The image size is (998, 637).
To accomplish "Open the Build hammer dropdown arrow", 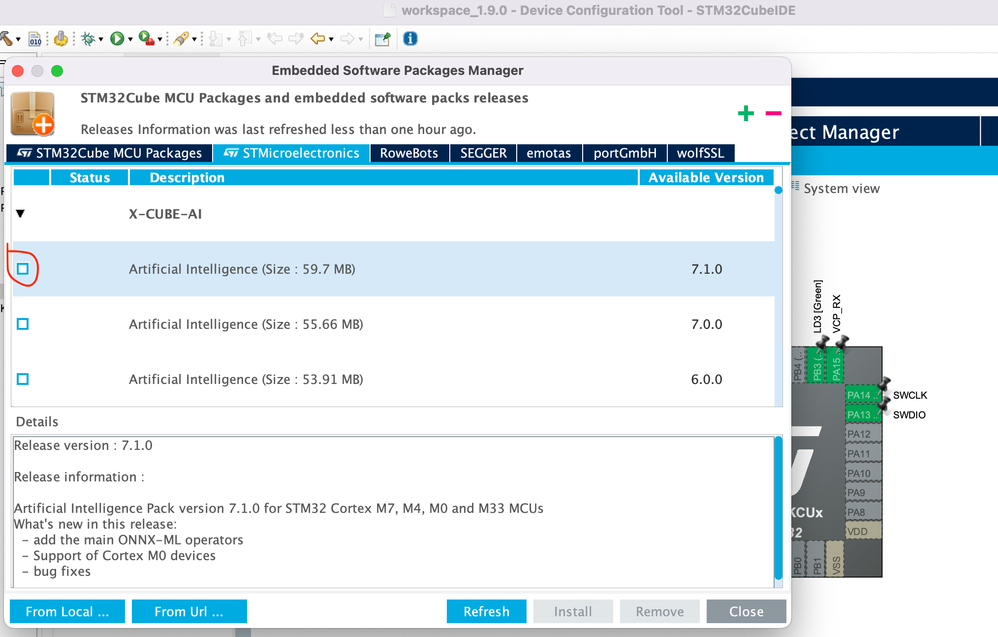I will pos(18,39).
